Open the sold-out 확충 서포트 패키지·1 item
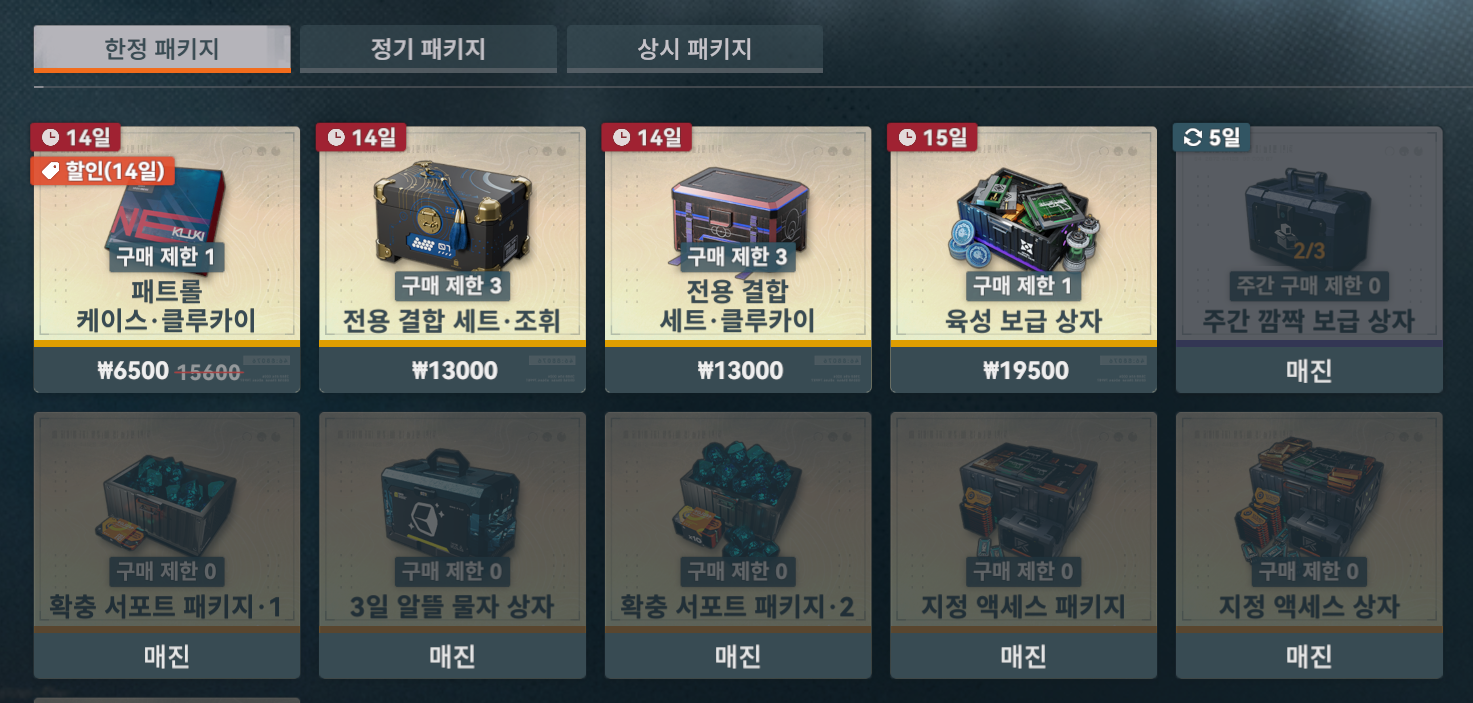1473x703 pixels. click(x=167, y=545)
